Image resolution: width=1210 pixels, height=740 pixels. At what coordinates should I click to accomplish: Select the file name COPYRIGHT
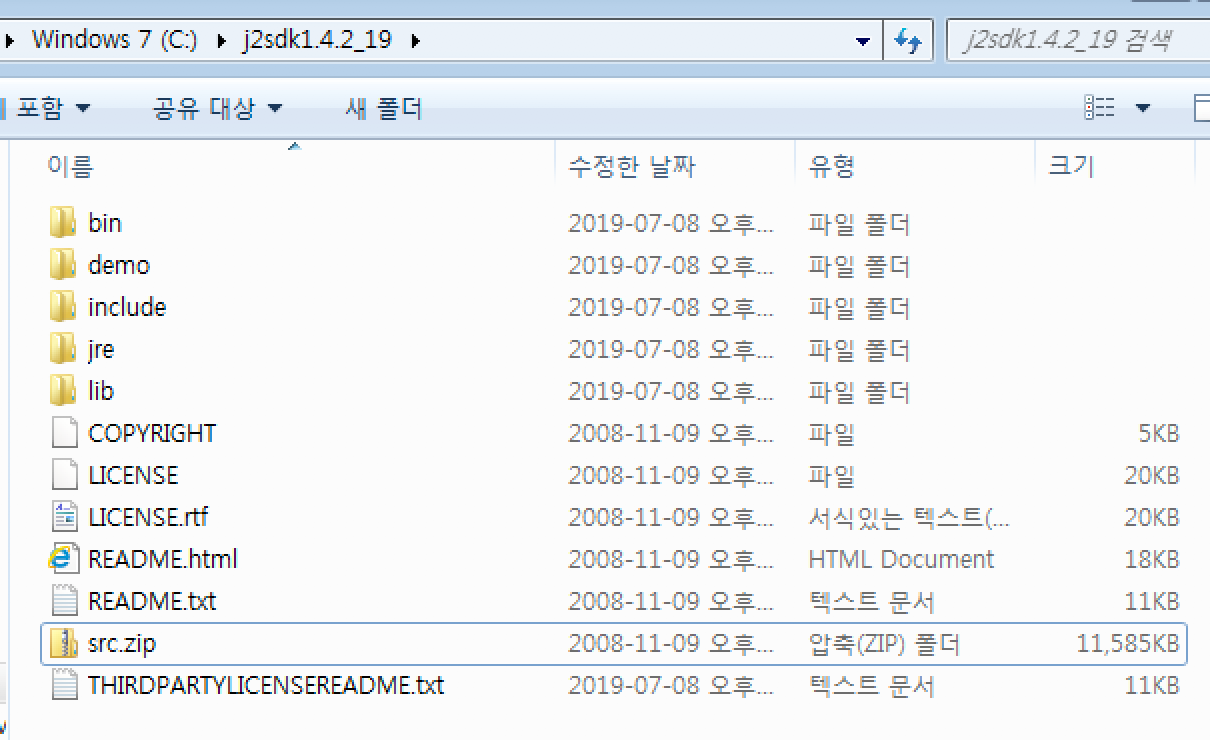(152, 433)
